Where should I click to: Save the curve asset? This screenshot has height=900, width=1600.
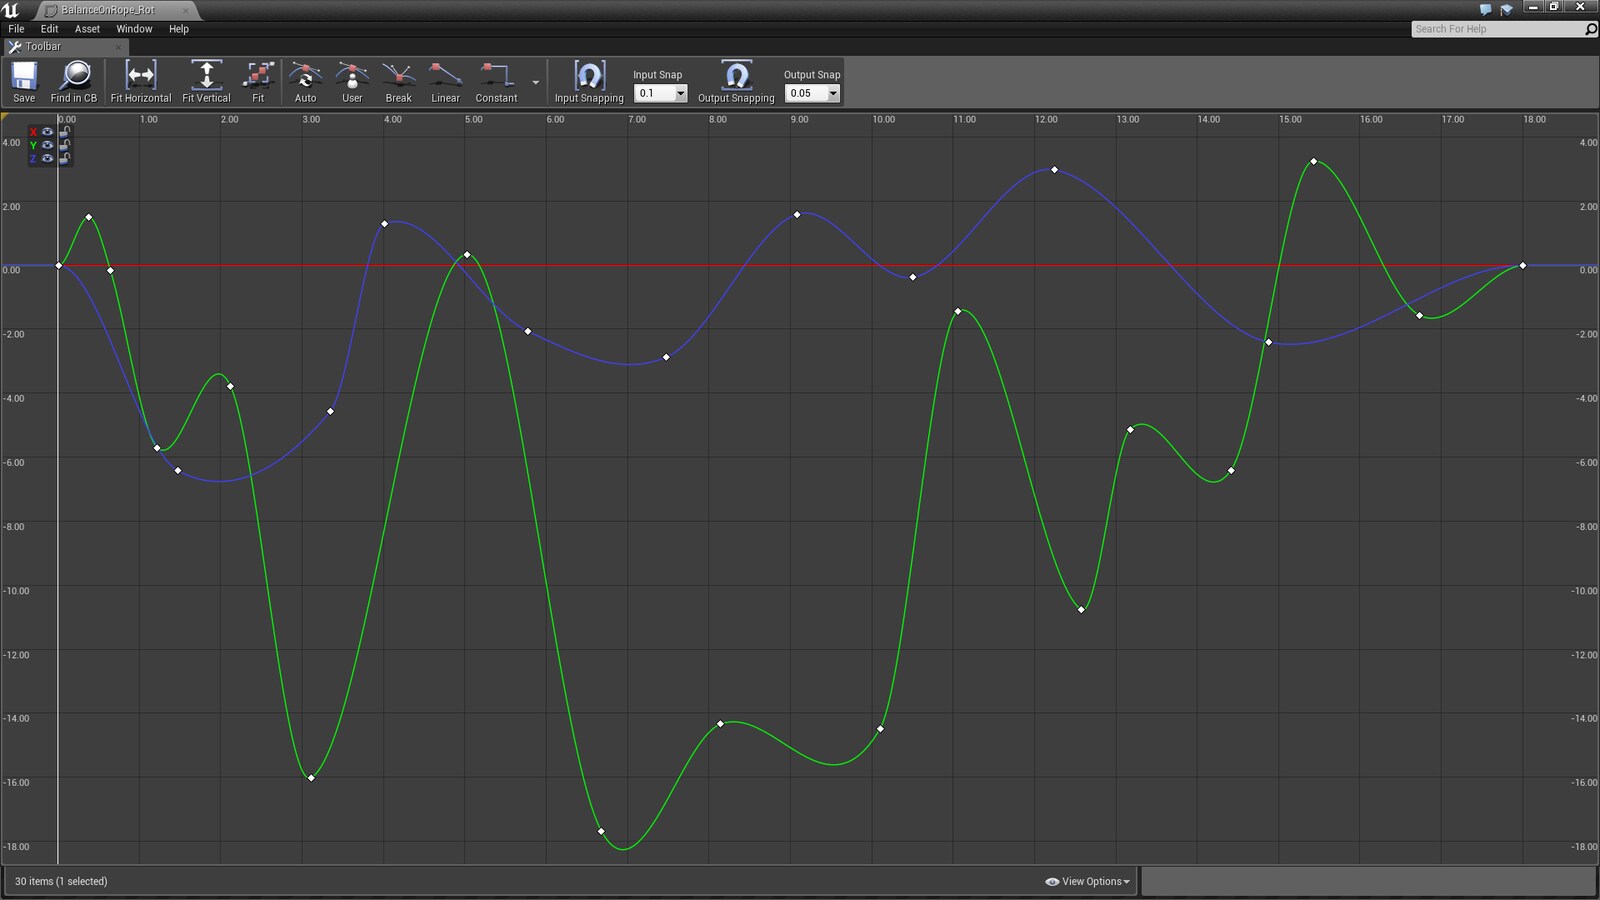tap(24, 81)
